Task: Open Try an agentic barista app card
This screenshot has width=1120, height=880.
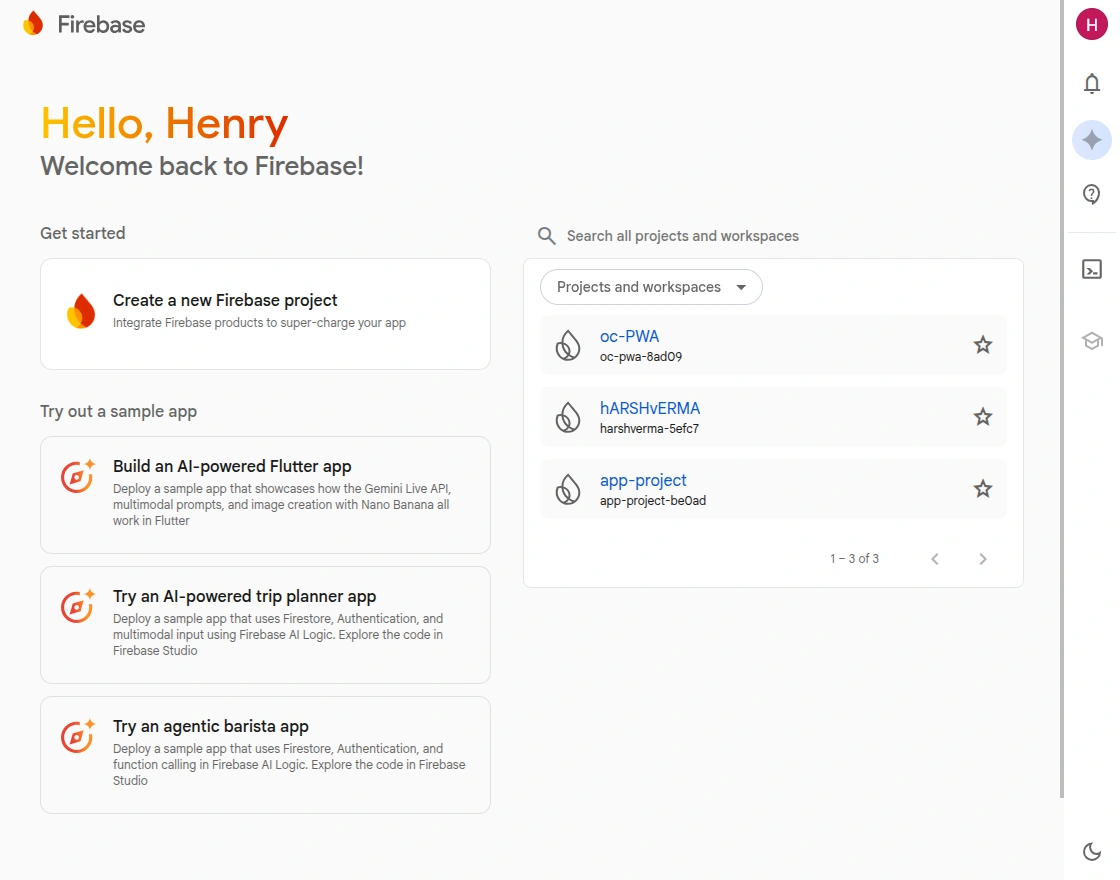Action: click(x=265, y=755)
